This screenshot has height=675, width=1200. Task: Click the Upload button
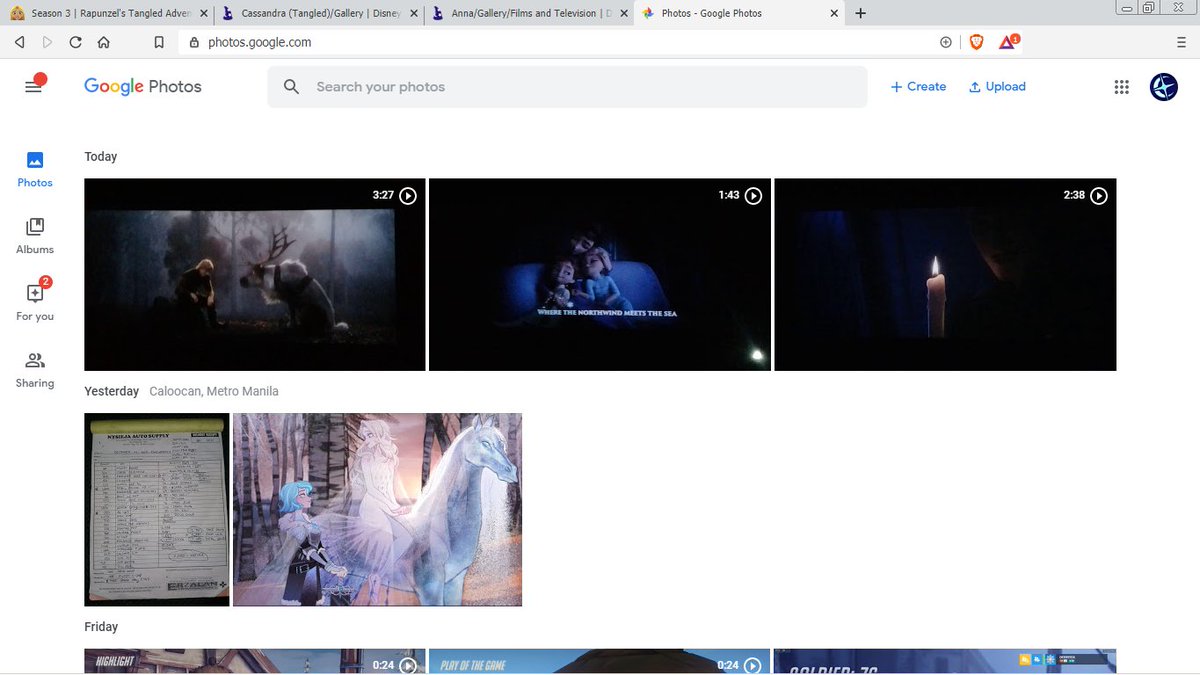tap(997, 87)
